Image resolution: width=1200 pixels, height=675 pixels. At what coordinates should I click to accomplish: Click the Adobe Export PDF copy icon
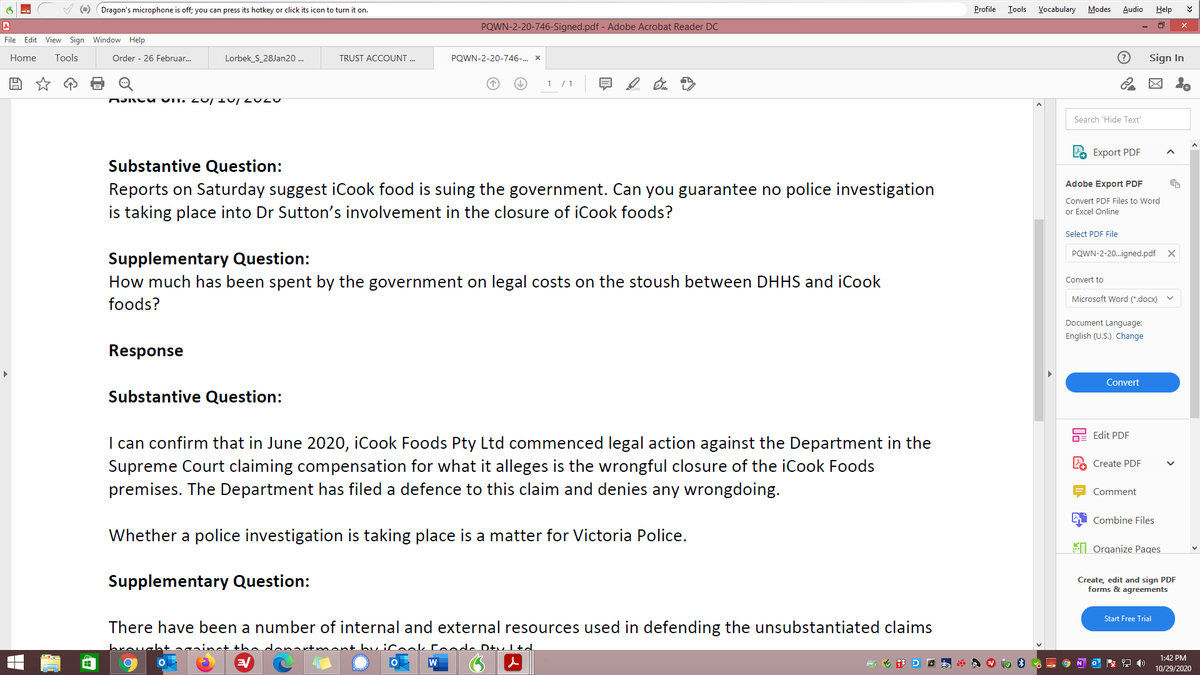pos(1175,183)
